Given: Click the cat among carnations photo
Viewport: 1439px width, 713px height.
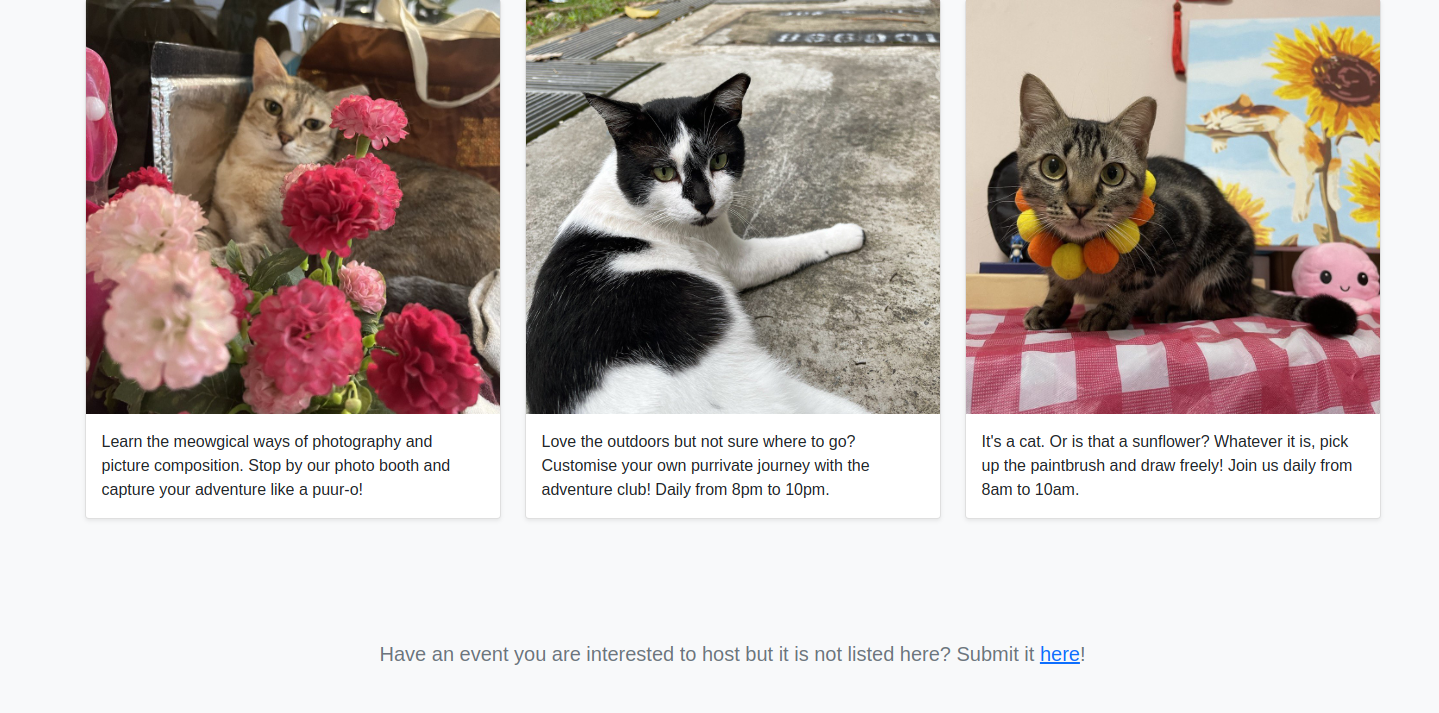Looking at the screenshot, I should coord(292,205).
